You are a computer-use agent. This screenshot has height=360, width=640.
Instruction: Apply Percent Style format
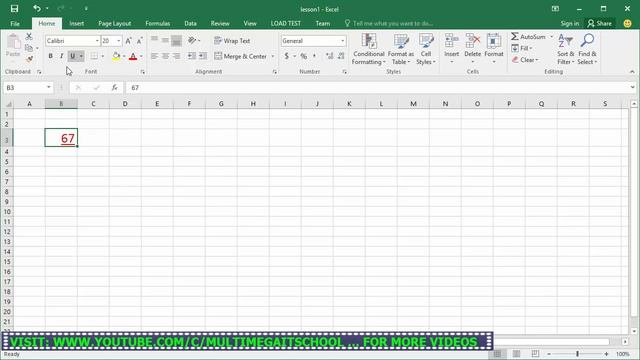[x=304, y=56]
